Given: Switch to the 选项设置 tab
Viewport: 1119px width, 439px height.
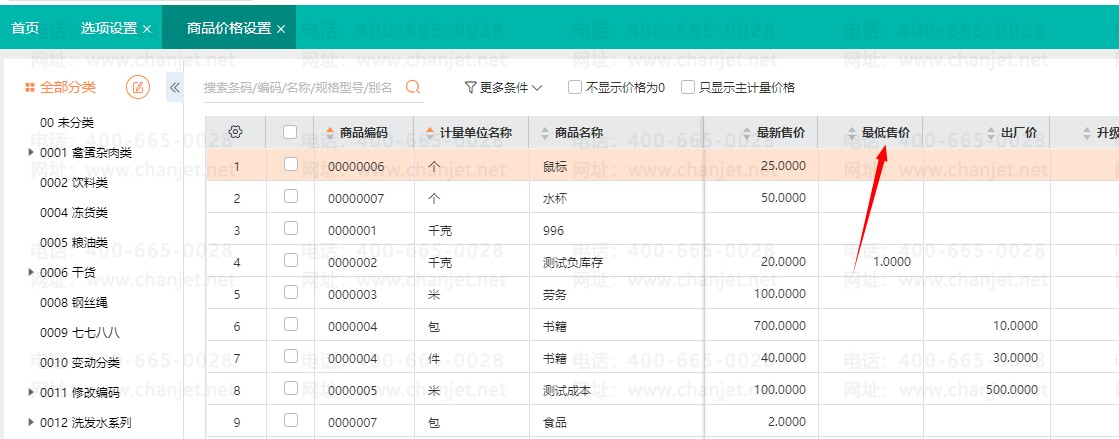Looking at the screenshot, I should 108,29.
